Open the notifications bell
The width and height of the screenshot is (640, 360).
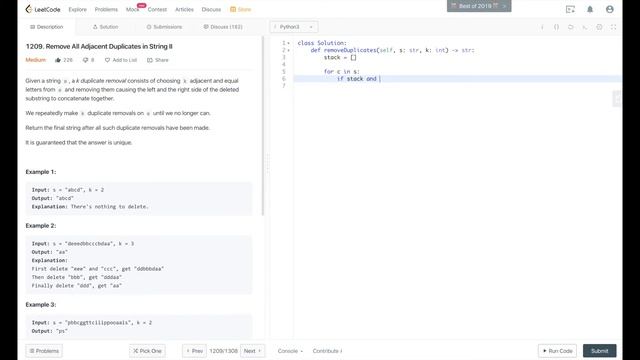click(x=590, y=9)
